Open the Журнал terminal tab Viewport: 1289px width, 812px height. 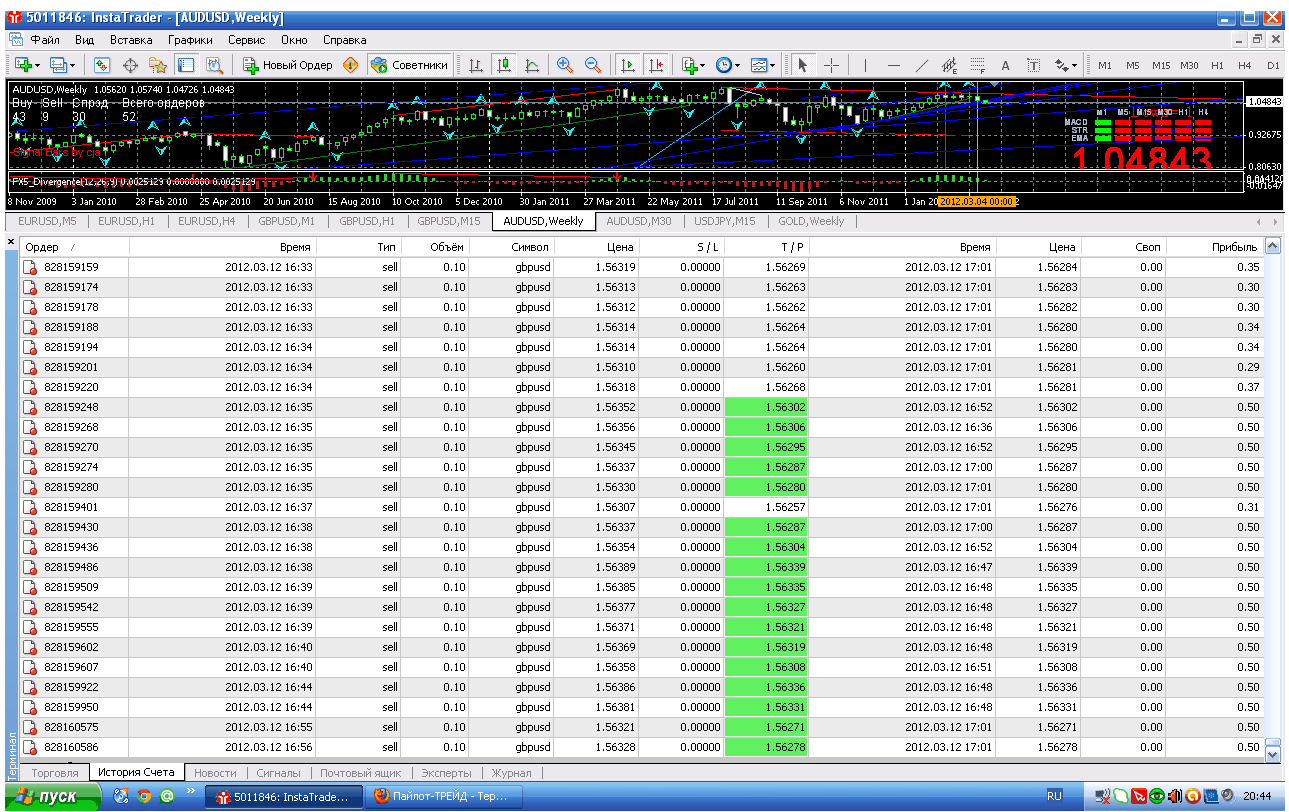pyautogui.click(x=513, y=773)
